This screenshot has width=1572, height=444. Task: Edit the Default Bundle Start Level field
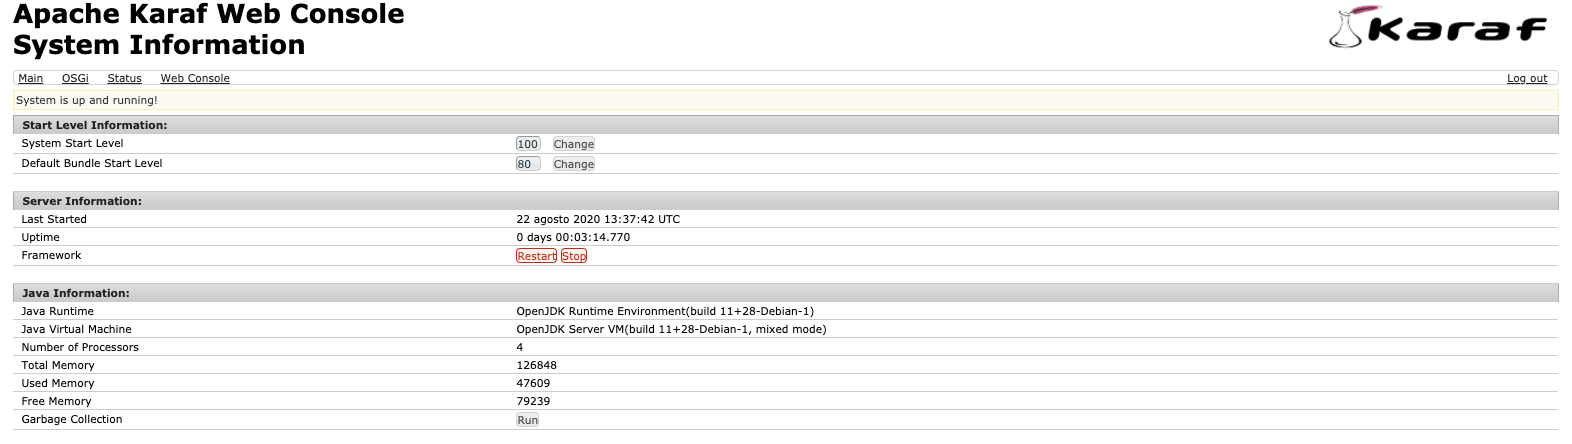528,164
